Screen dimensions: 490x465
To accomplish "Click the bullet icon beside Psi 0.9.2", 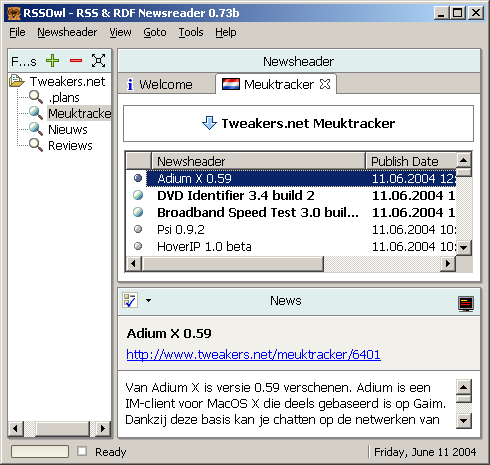I will click(138, 229).
